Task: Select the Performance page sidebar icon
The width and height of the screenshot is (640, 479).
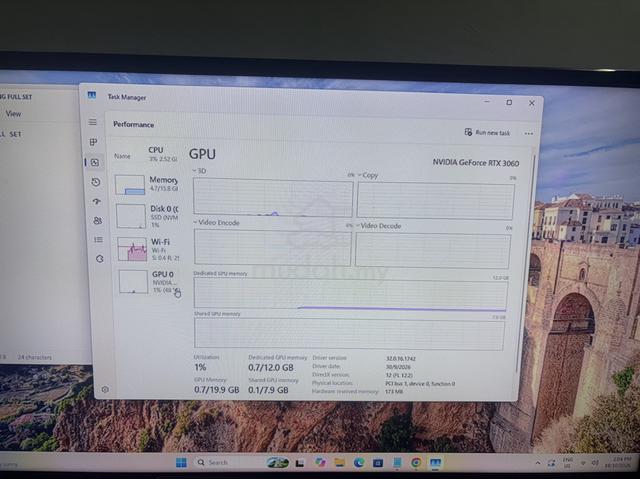Action: (95, 162)
